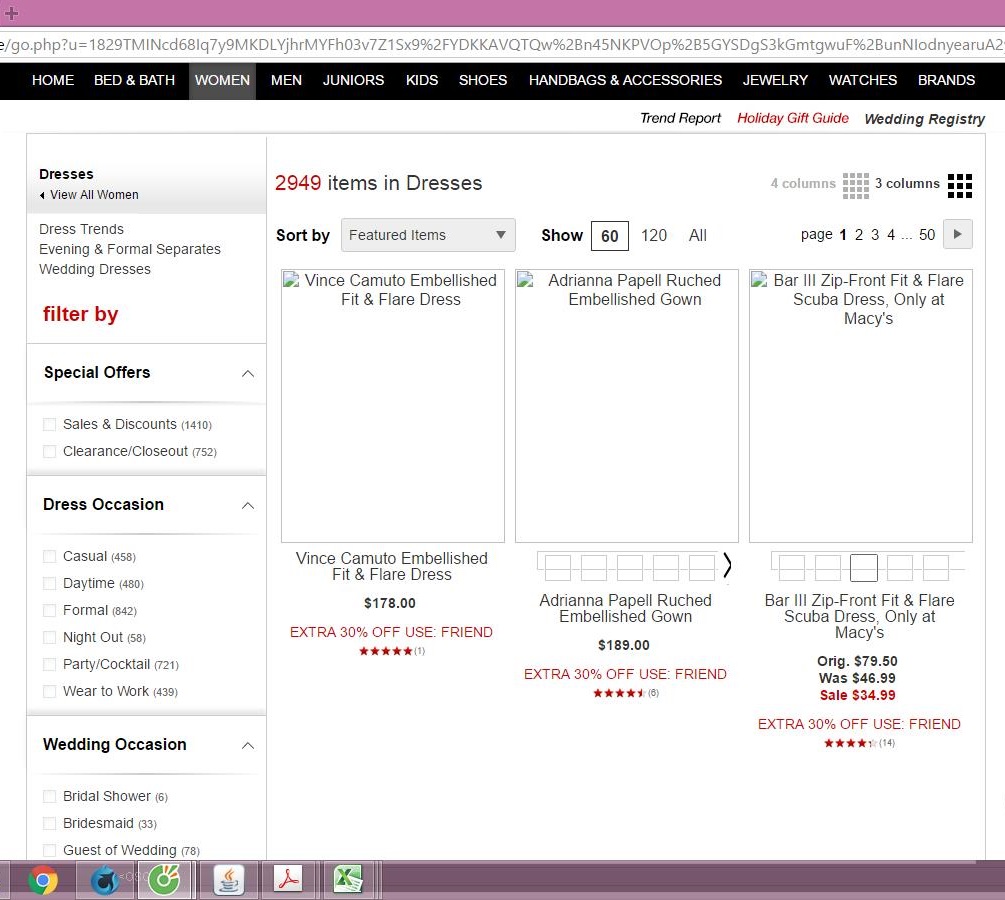Open the Sort by Featured Items dropdown
This screenshot has height=900, width=1005.
(x=428, y=236)
